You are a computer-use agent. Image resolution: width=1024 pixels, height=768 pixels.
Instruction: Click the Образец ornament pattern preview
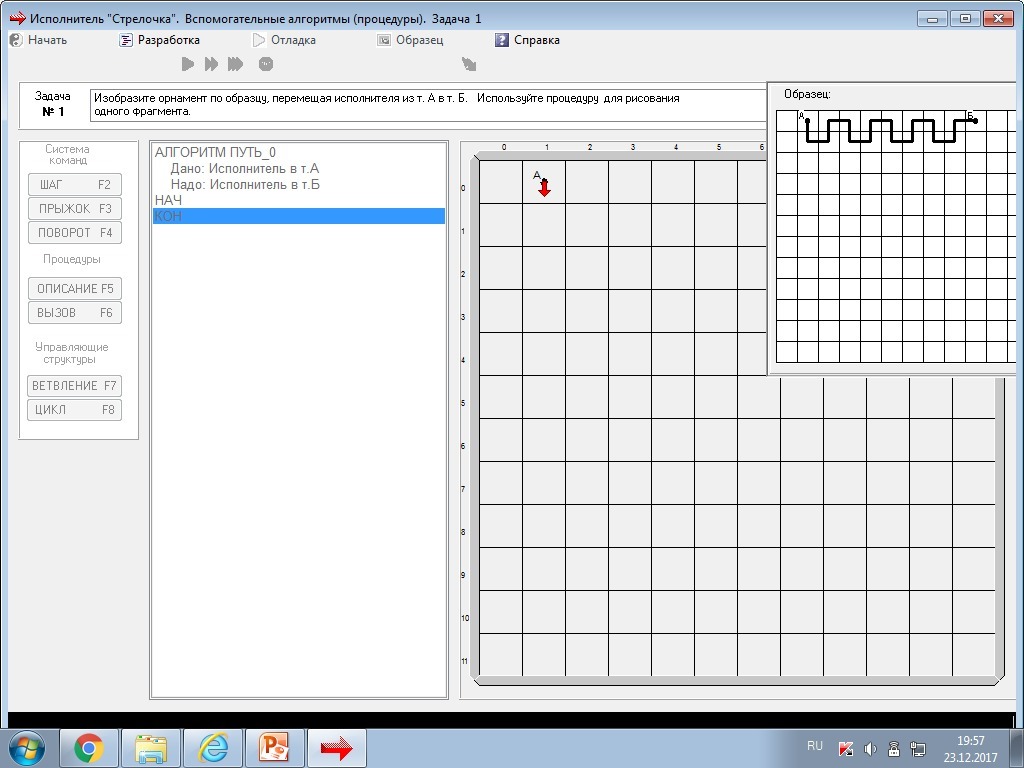coord(895,236)
